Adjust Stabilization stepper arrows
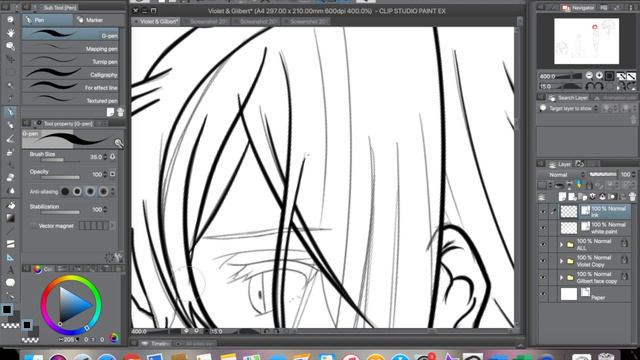 pyautogui.click(x=105, y=209)
